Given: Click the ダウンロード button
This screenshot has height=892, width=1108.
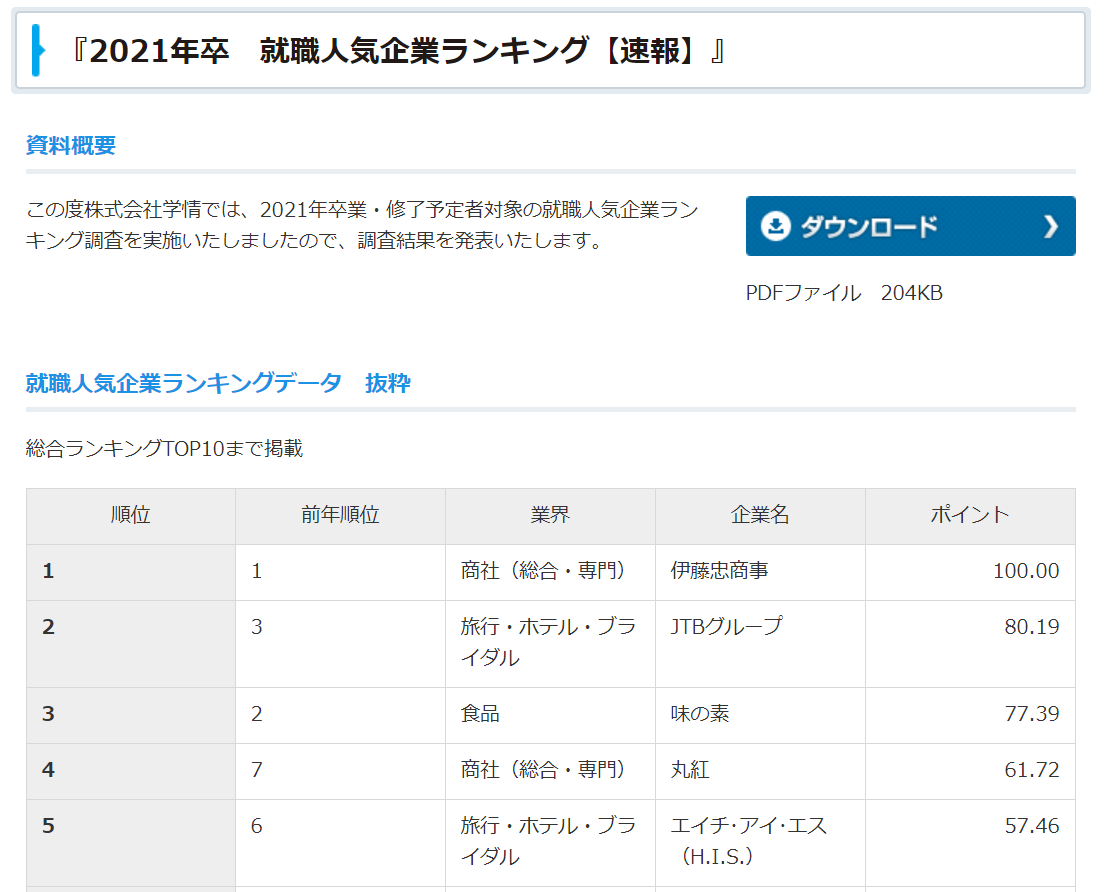Looking at the screenshot, I should coord(910,226).
